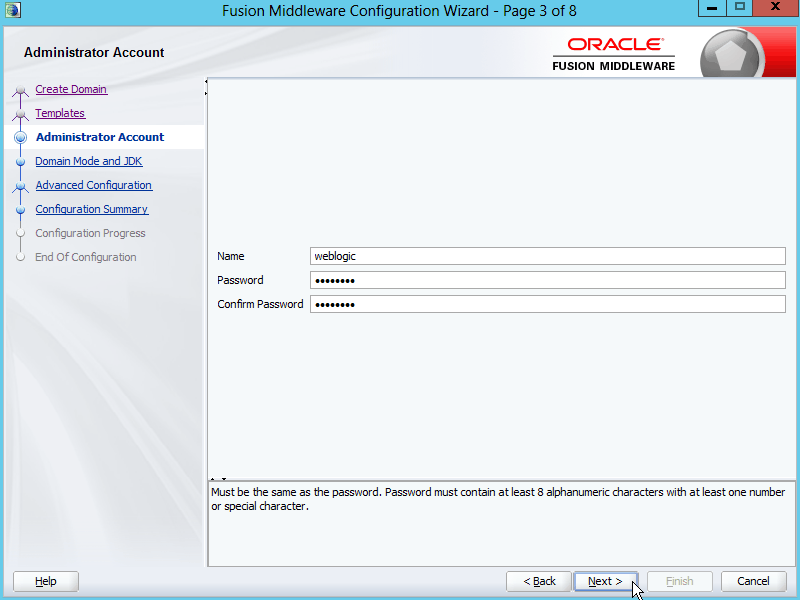This screenshot has width=800, height=600.
Task: Click the Templates step node icon
Action: pyautogui.click(x=20, y=114)
